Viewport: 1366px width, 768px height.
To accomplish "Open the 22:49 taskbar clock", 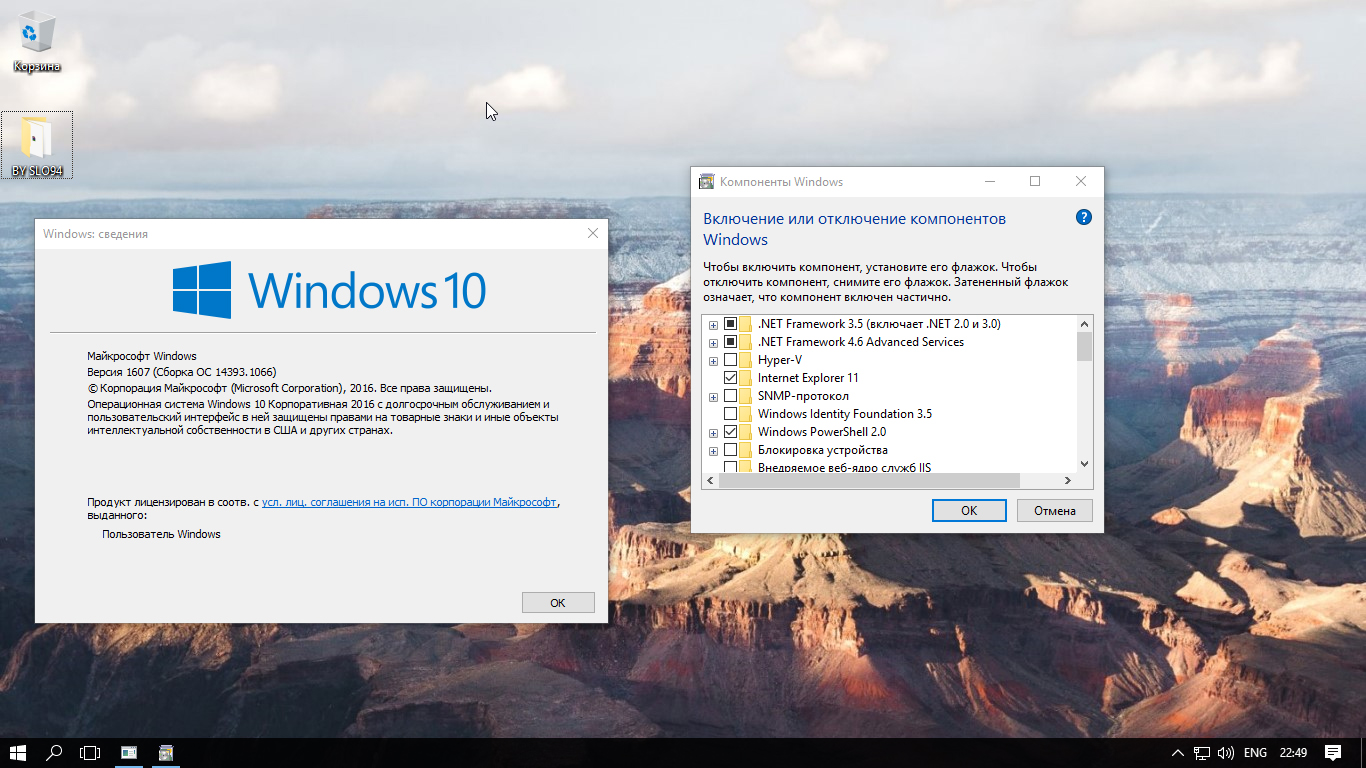I will [x=1293, y=752].
